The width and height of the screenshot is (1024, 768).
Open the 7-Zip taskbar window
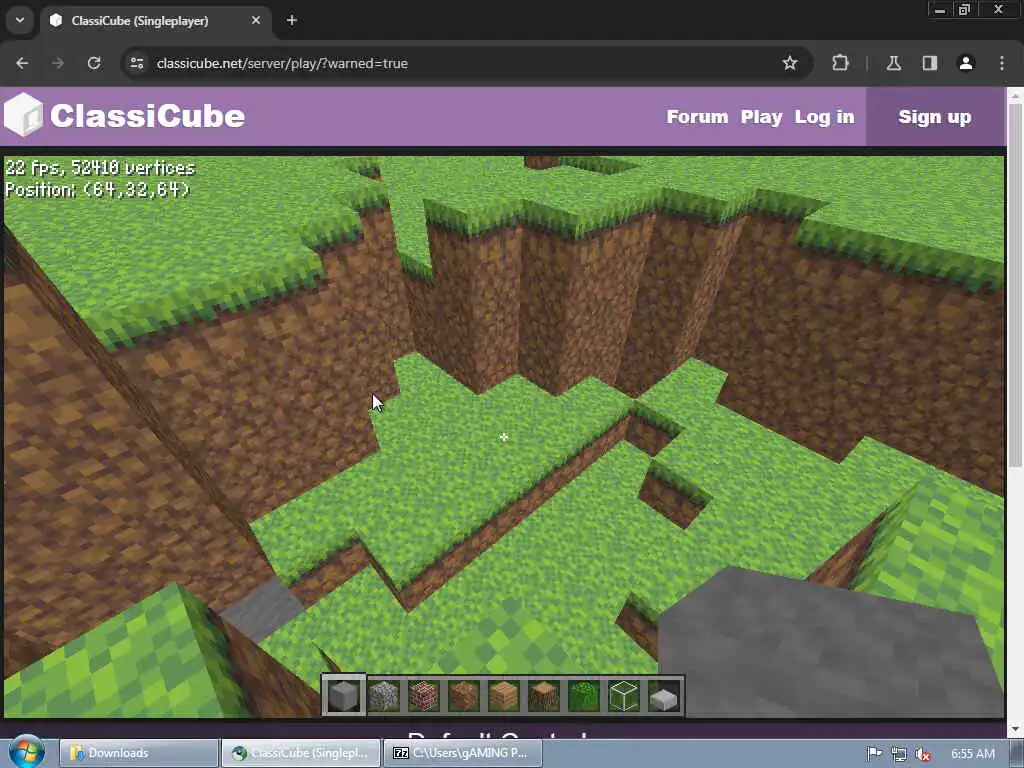click(461, 753)
